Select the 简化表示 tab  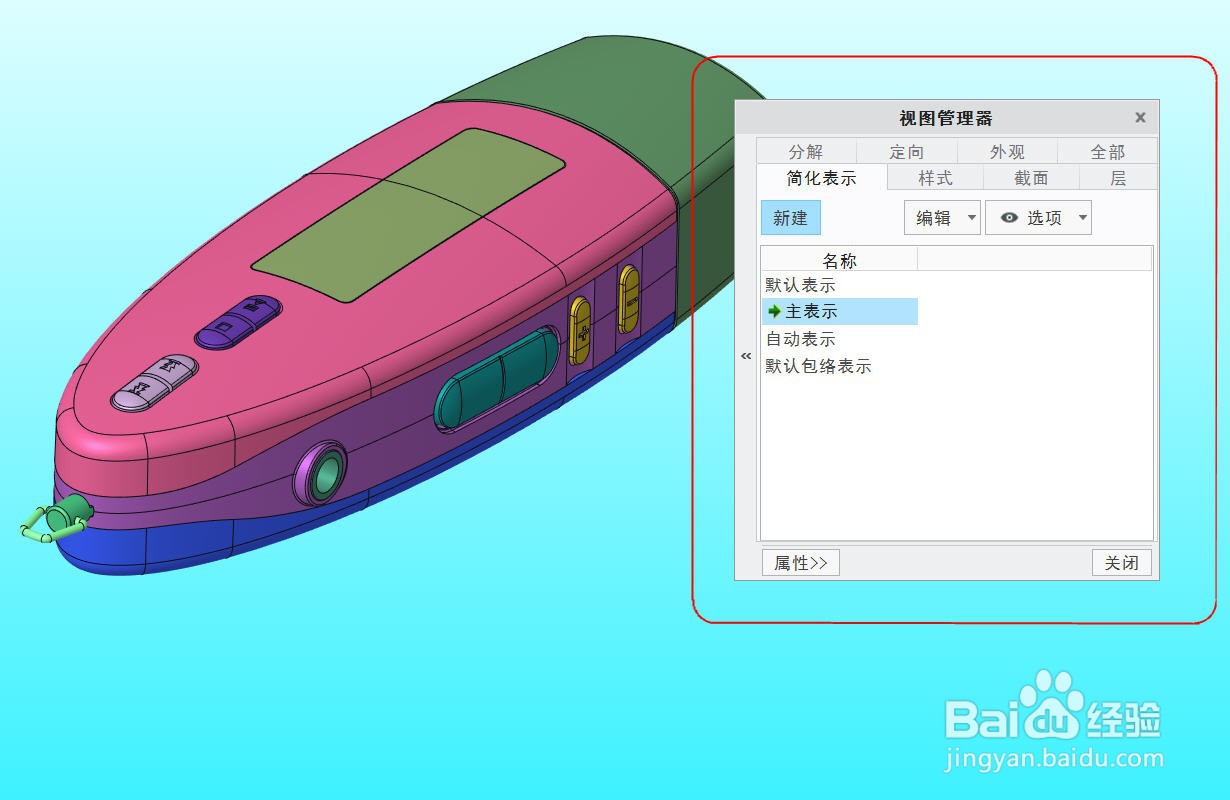click(x=822, y=178)
